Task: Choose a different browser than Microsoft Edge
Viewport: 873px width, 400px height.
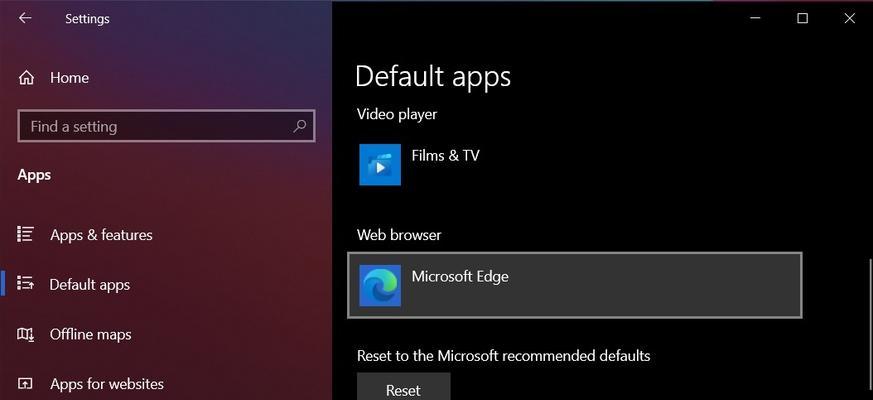Action: pos(575,285)
